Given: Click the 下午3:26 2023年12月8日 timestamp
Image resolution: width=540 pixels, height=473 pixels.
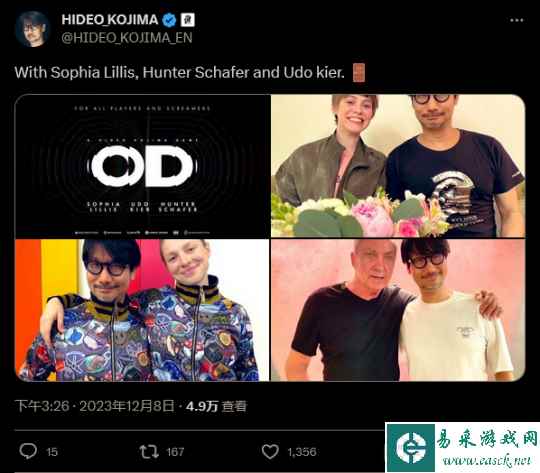Looking at the screenshot, I should 95,406.
